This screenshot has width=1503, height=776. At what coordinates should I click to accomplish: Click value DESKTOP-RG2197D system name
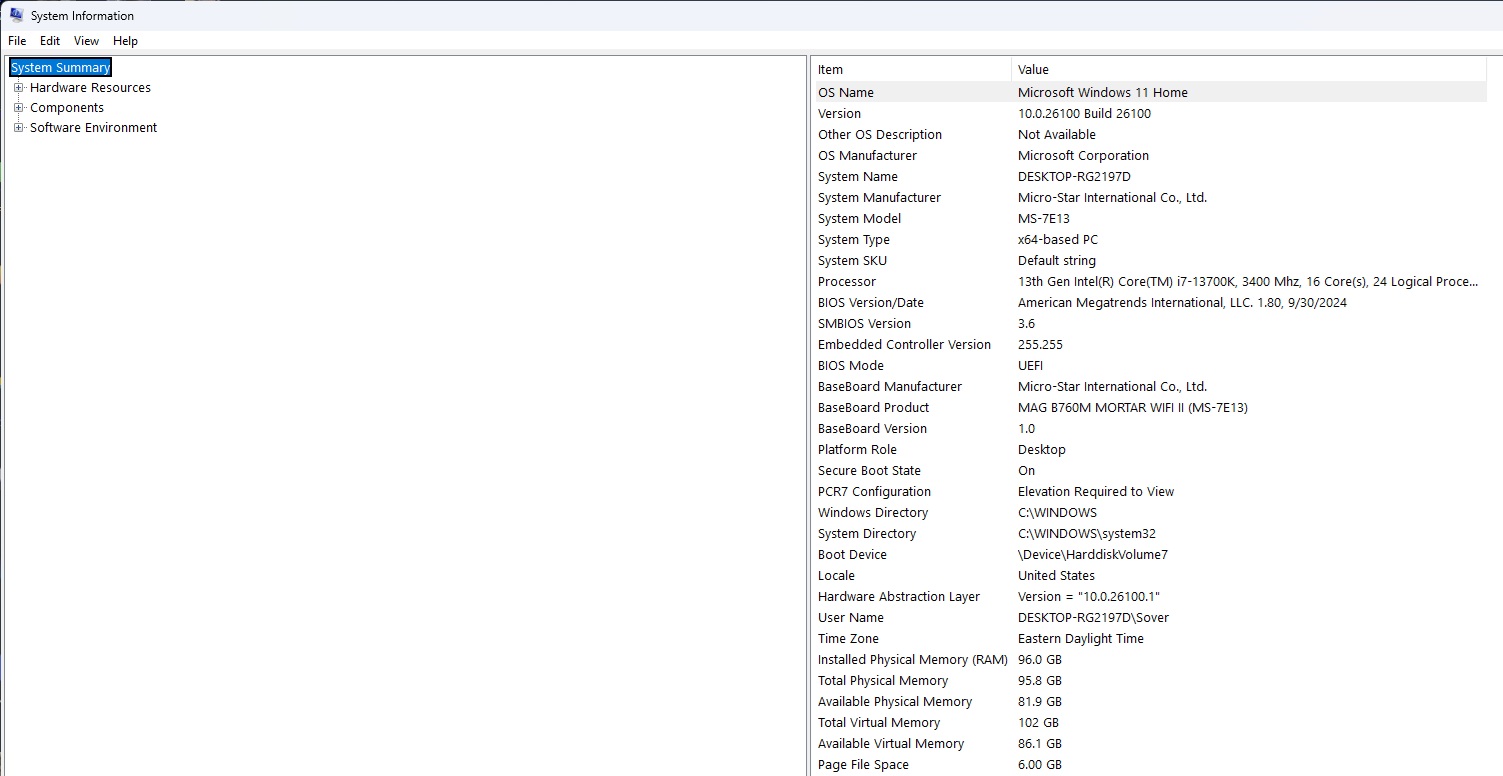1074,176
